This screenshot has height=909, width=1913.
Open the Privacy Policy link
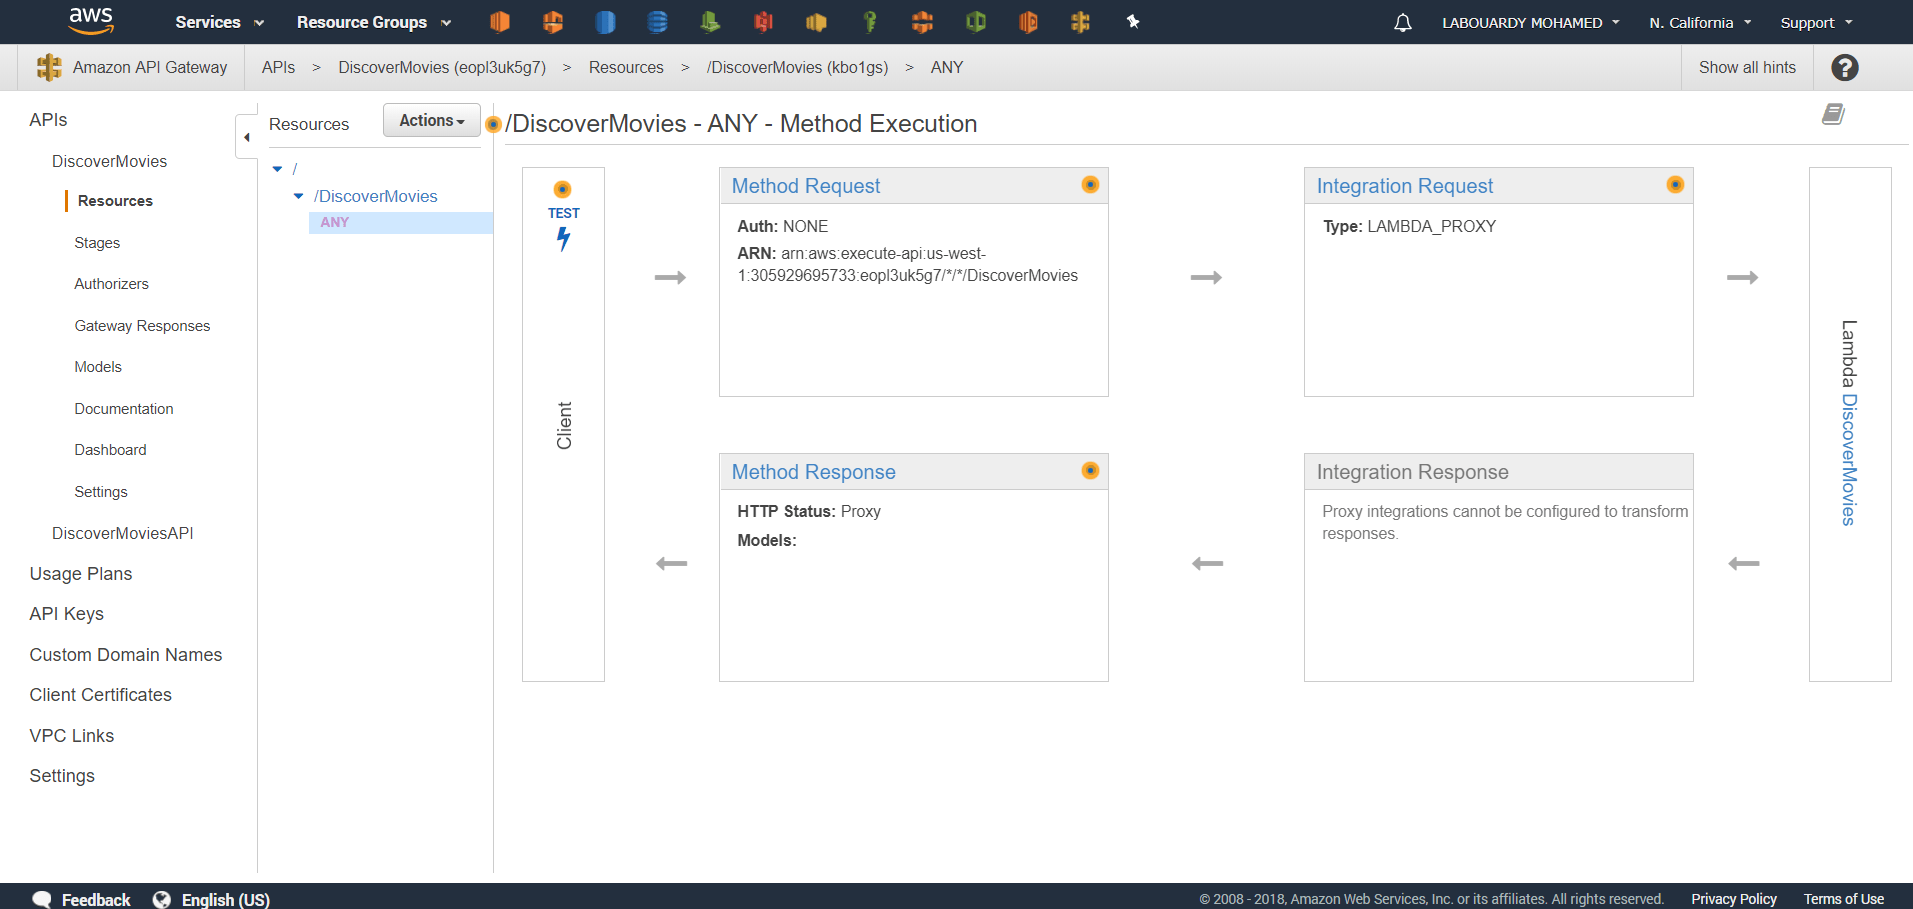point(1734,899)
